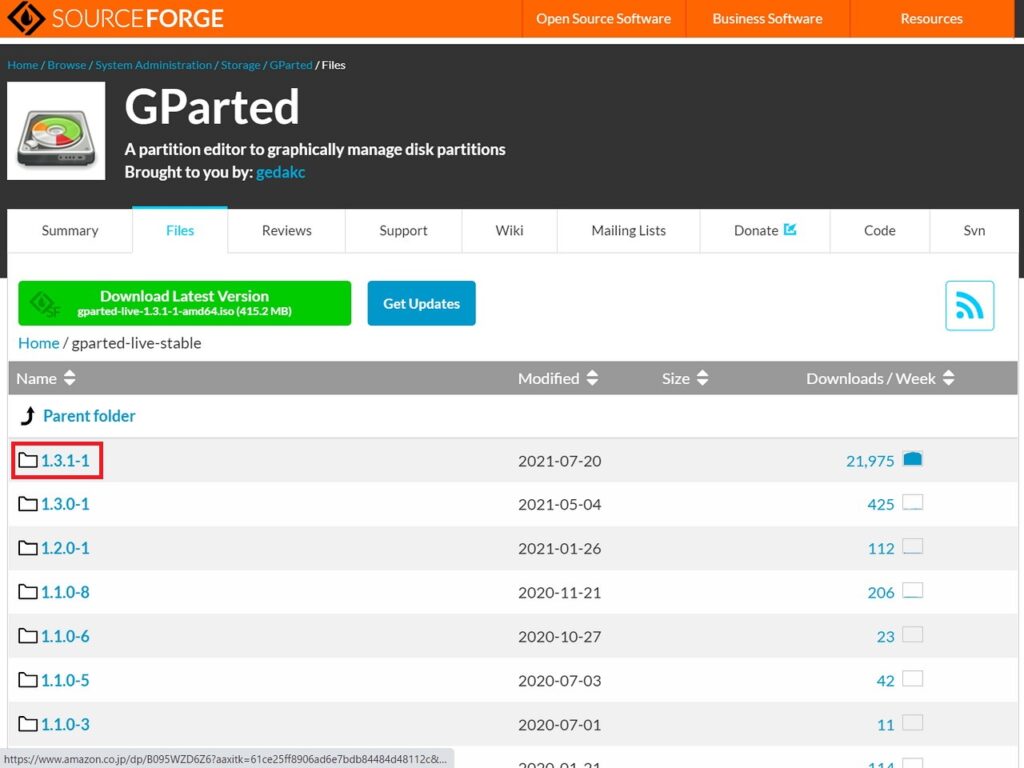Go to the Wiki tab
Screen dimensions: 1024x768
click(509, 231)
